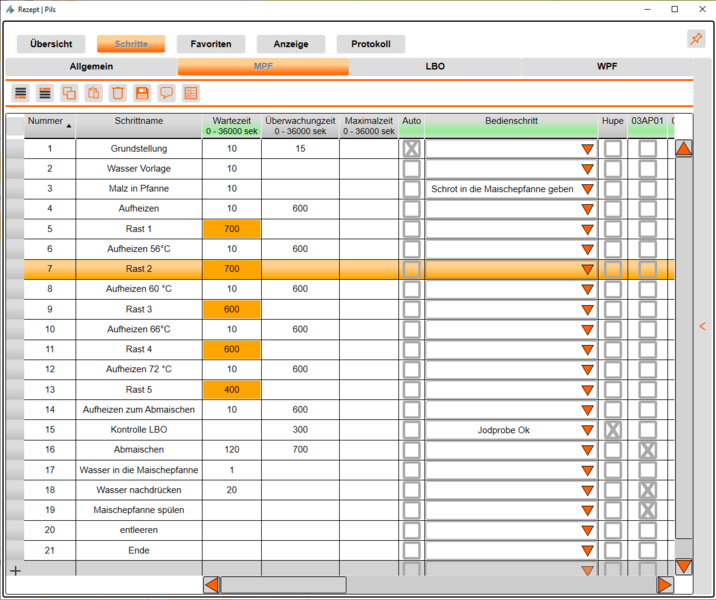Click the paste clipboard icon
The height and width of the screenshot is (600, 716).
(x=94, y=93)
